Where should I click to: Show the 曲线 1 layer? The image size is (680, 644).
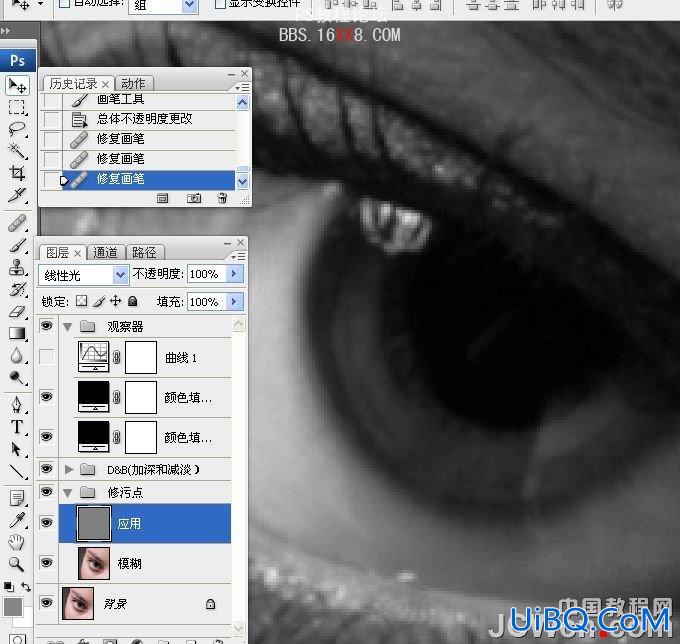pos(47,357)
